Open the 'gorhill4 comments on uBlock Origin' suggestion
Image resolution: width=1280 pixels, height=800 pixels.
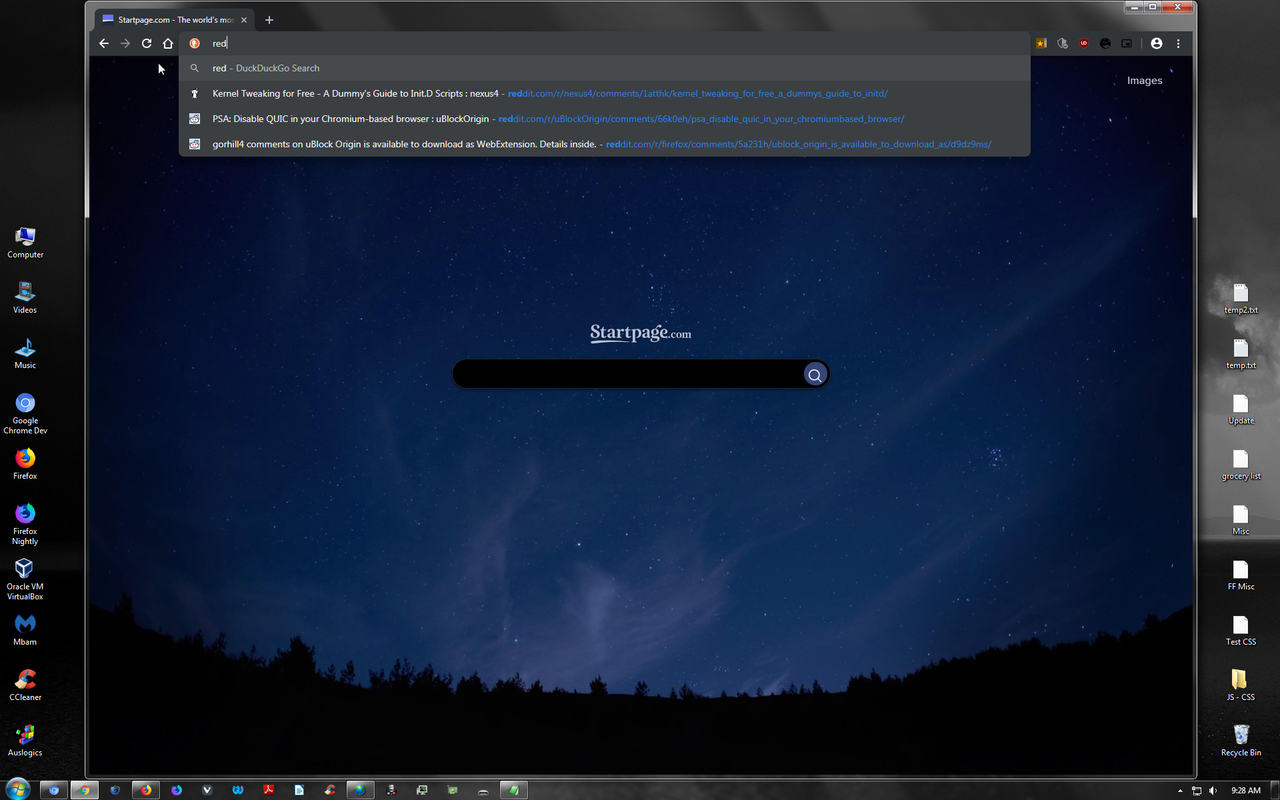pos(604,144)
